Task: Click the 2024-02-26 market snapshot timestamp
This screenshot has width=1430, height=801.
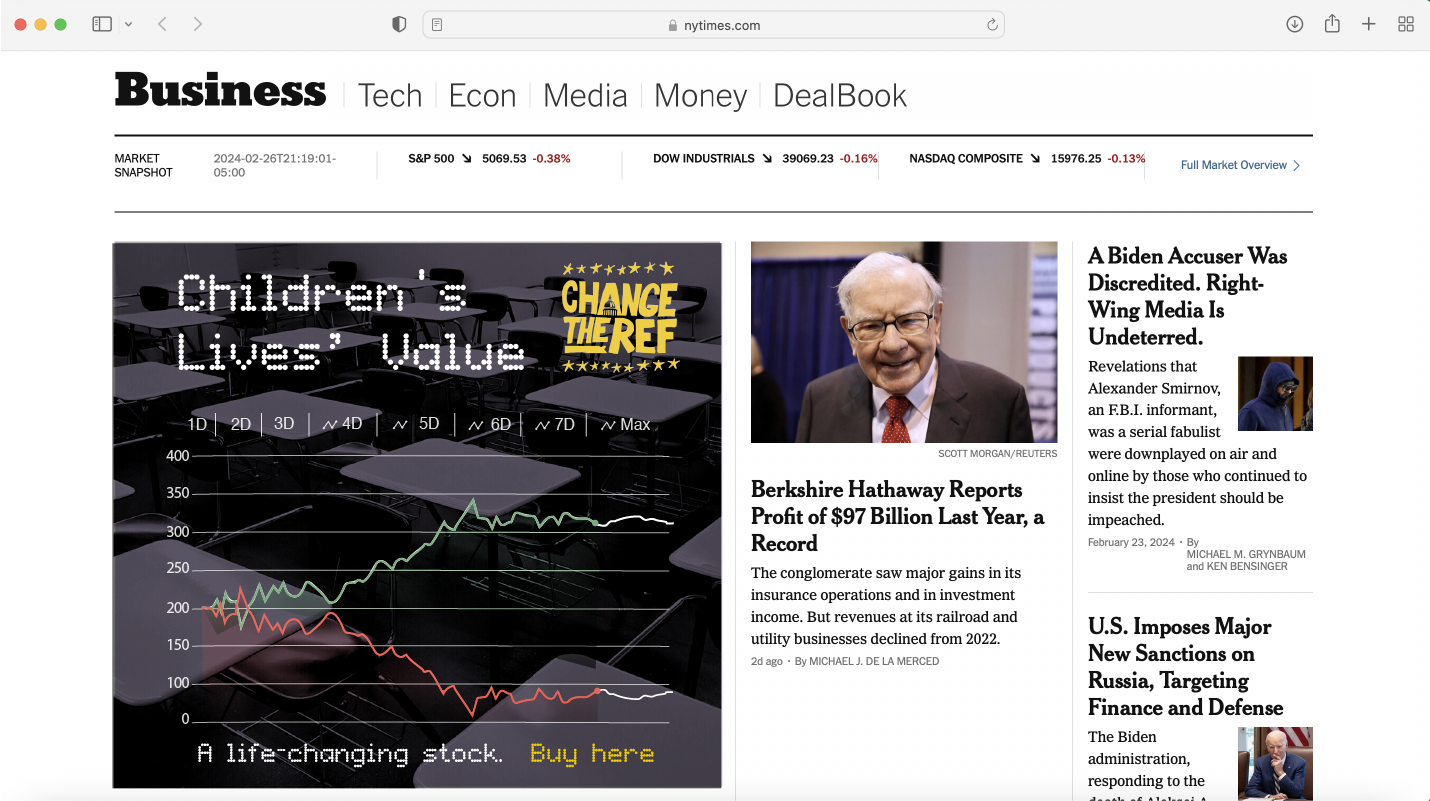Action: pos(275,165)
